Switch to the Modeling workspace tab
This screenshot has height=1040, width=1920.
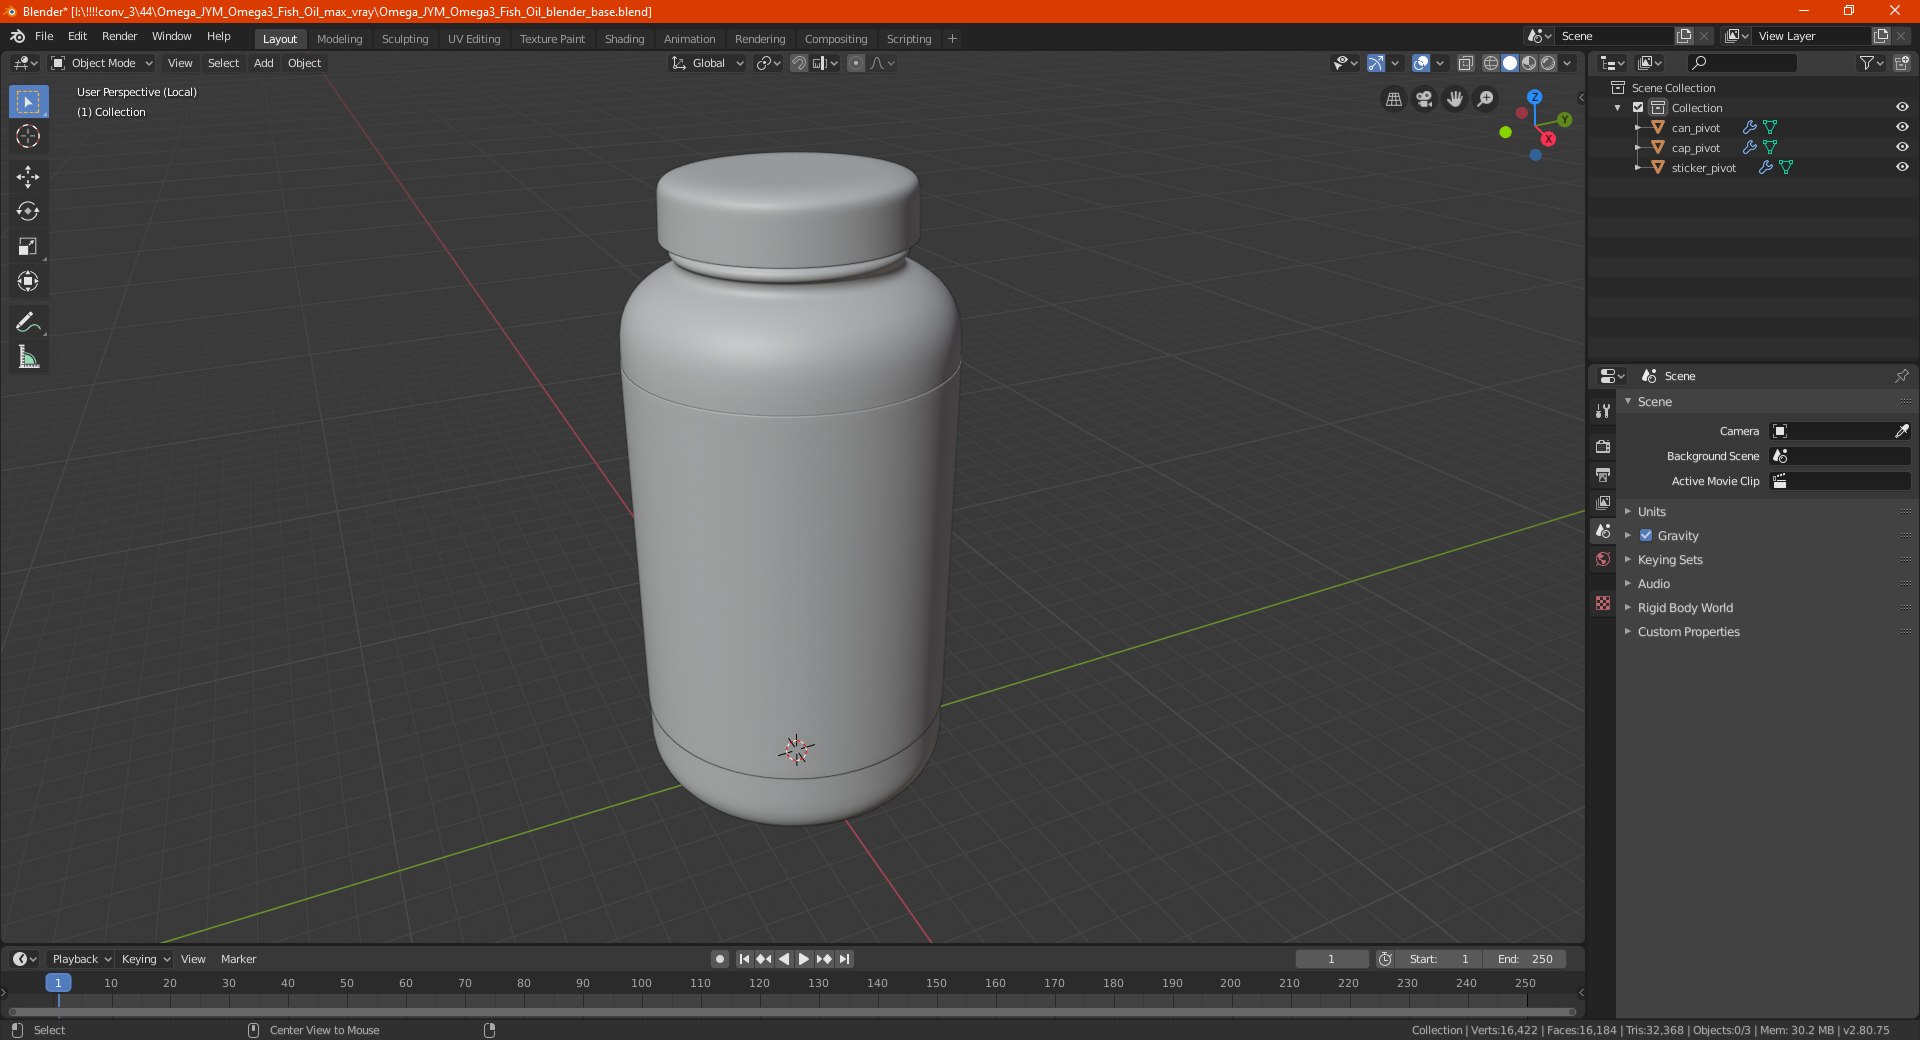pos(339,39)
